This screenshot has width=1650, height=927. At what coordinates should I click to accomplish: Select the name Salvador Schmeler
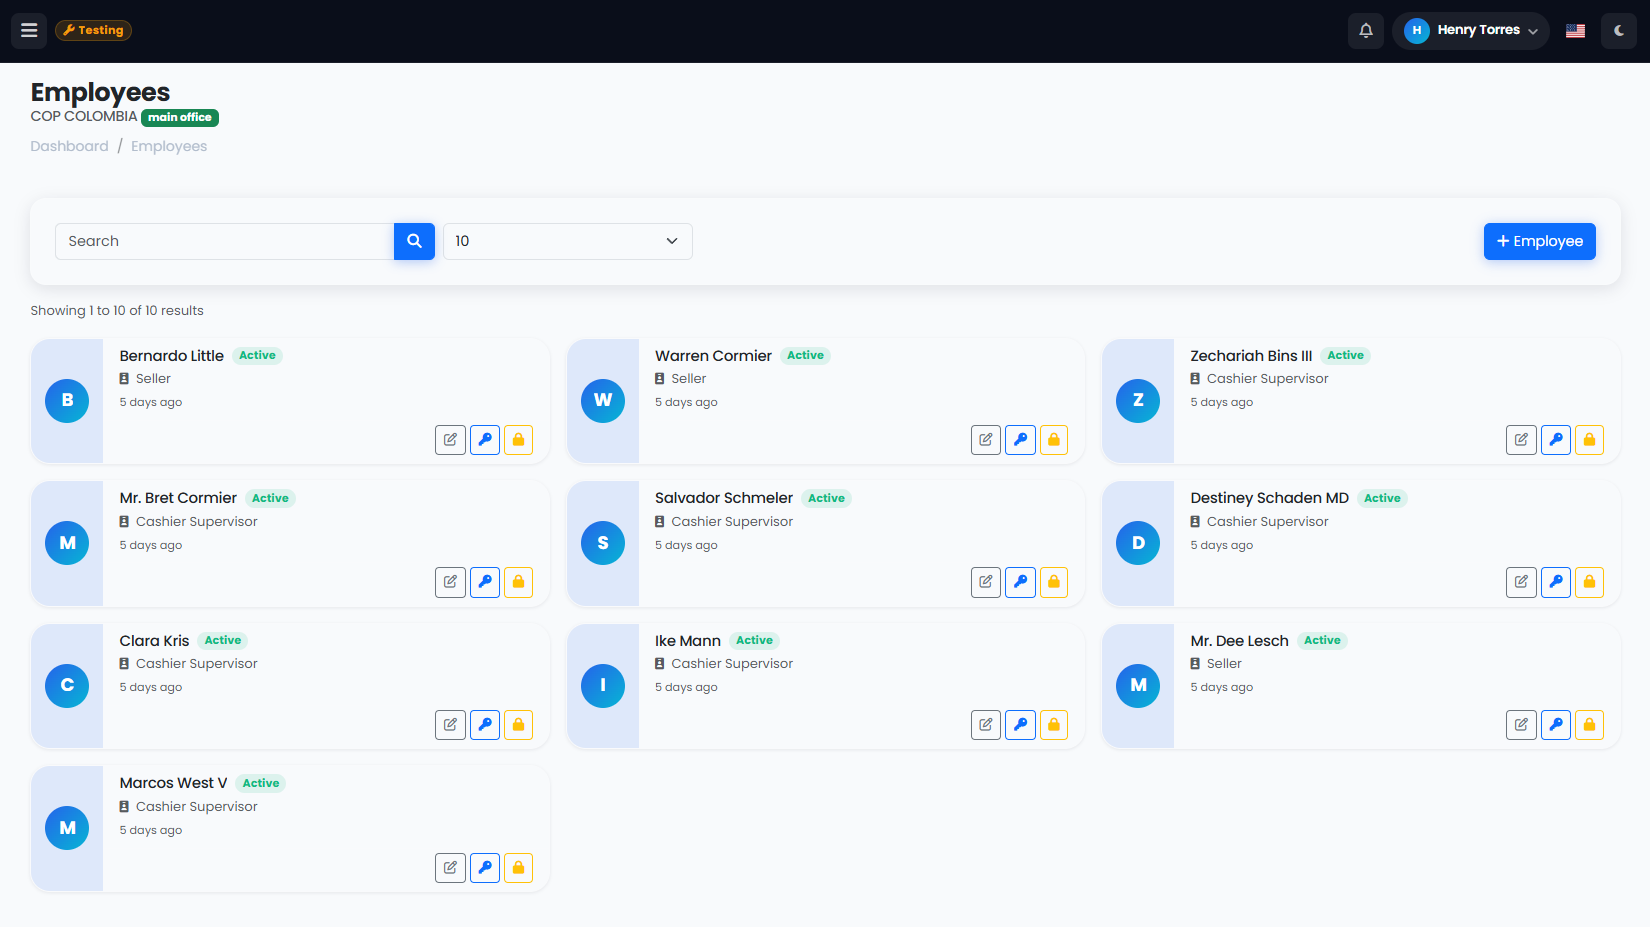pos(724,498)
